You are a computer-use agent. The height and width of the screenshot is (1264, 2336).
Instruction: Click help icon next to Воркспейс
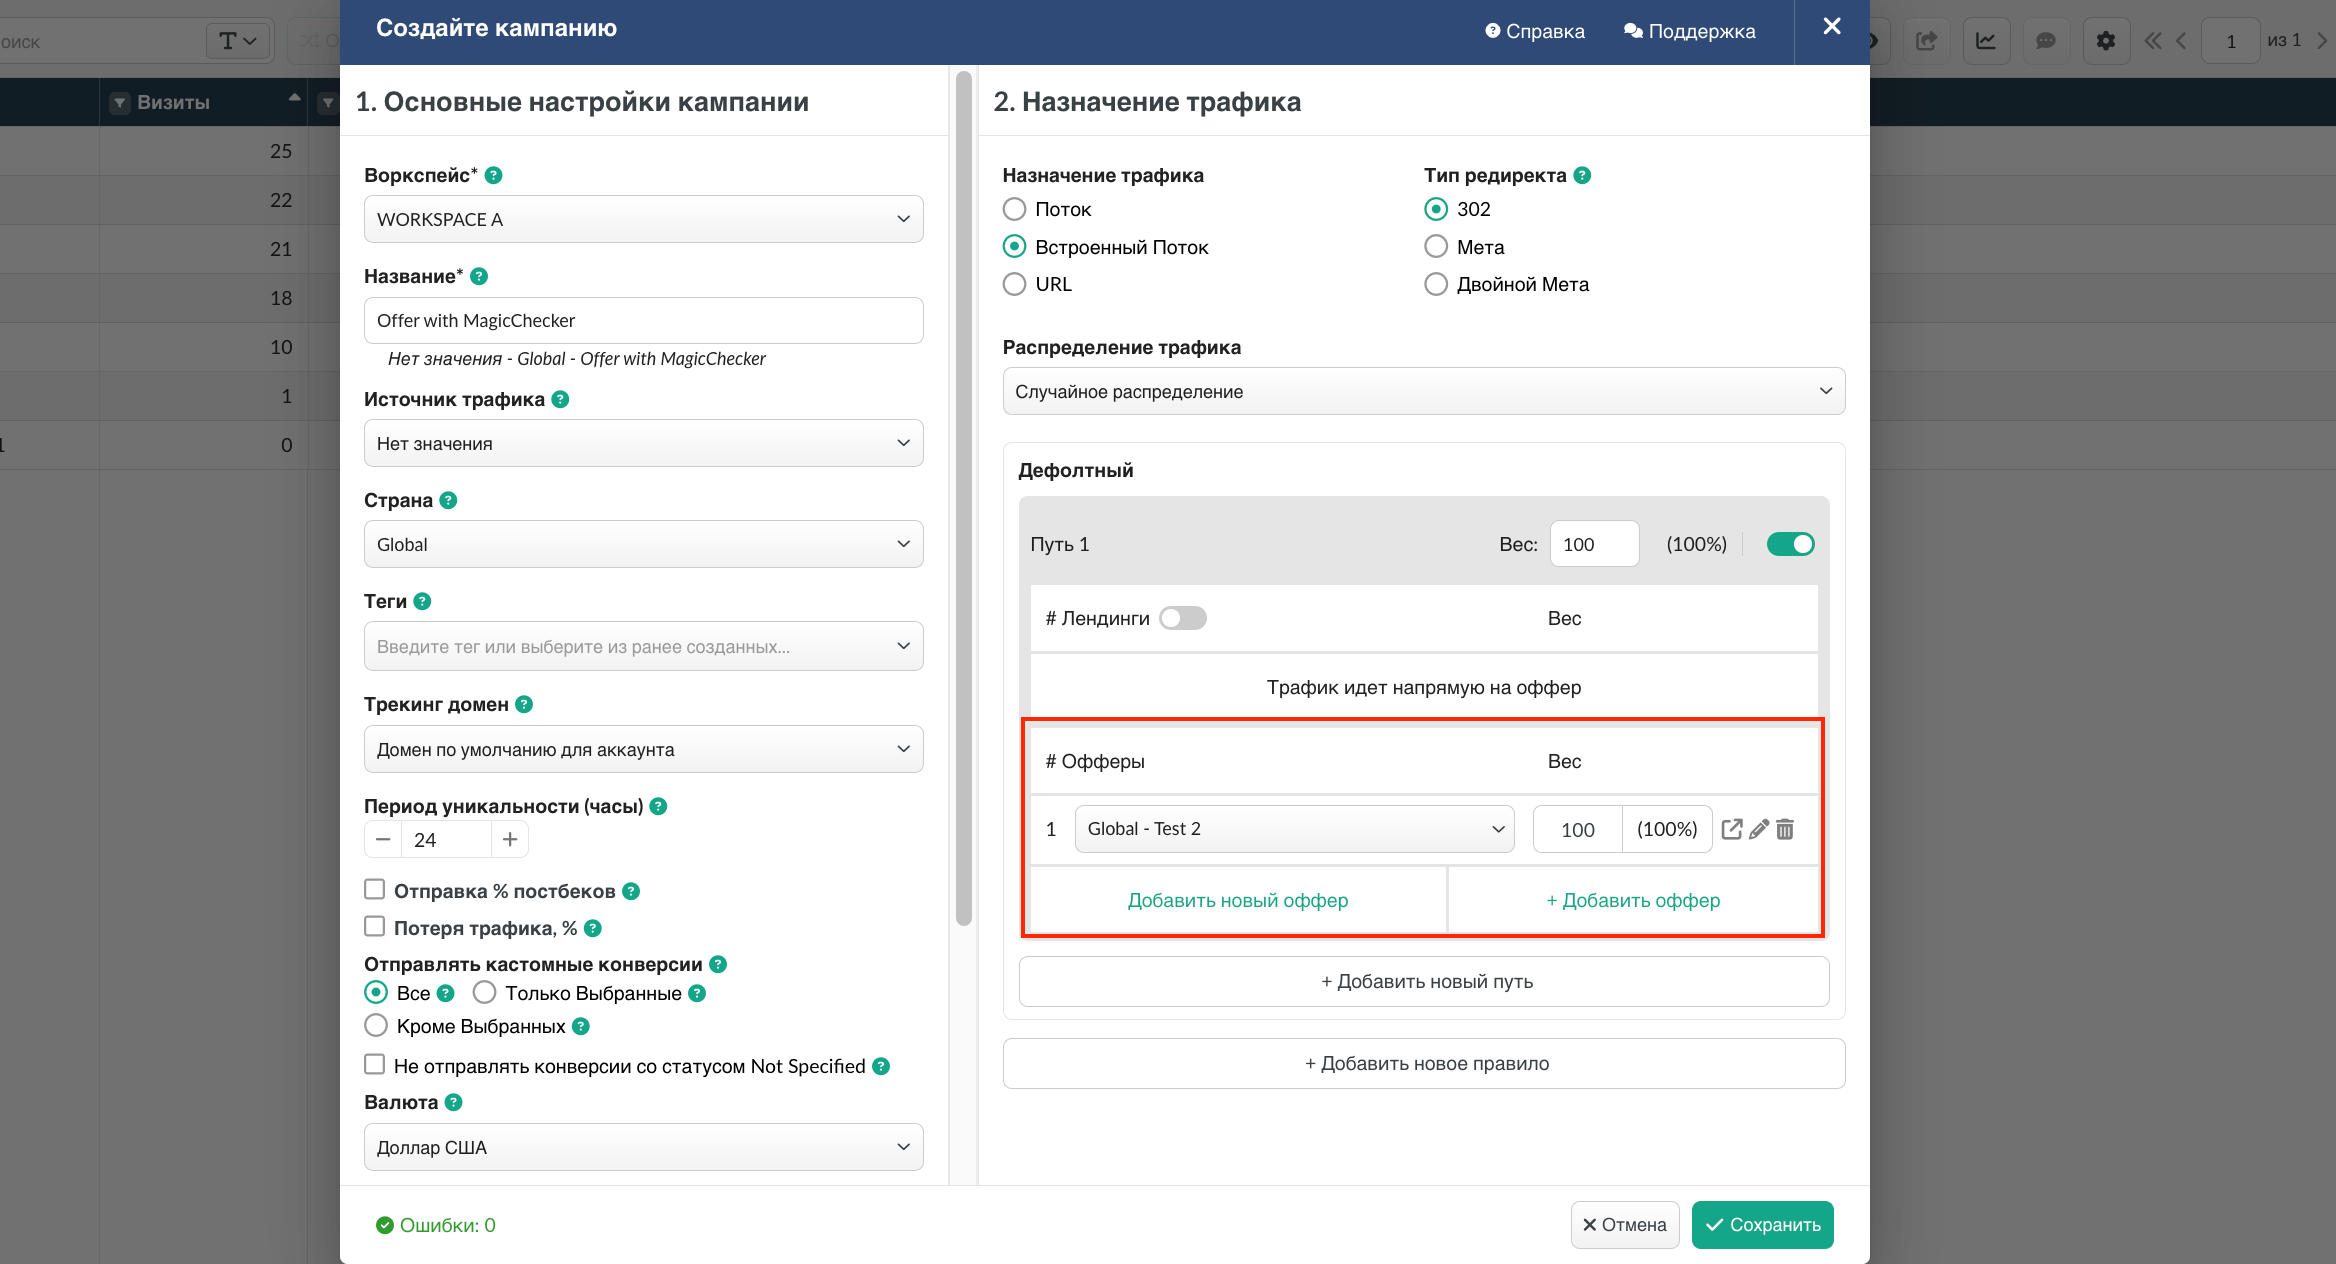coord(493,175)
